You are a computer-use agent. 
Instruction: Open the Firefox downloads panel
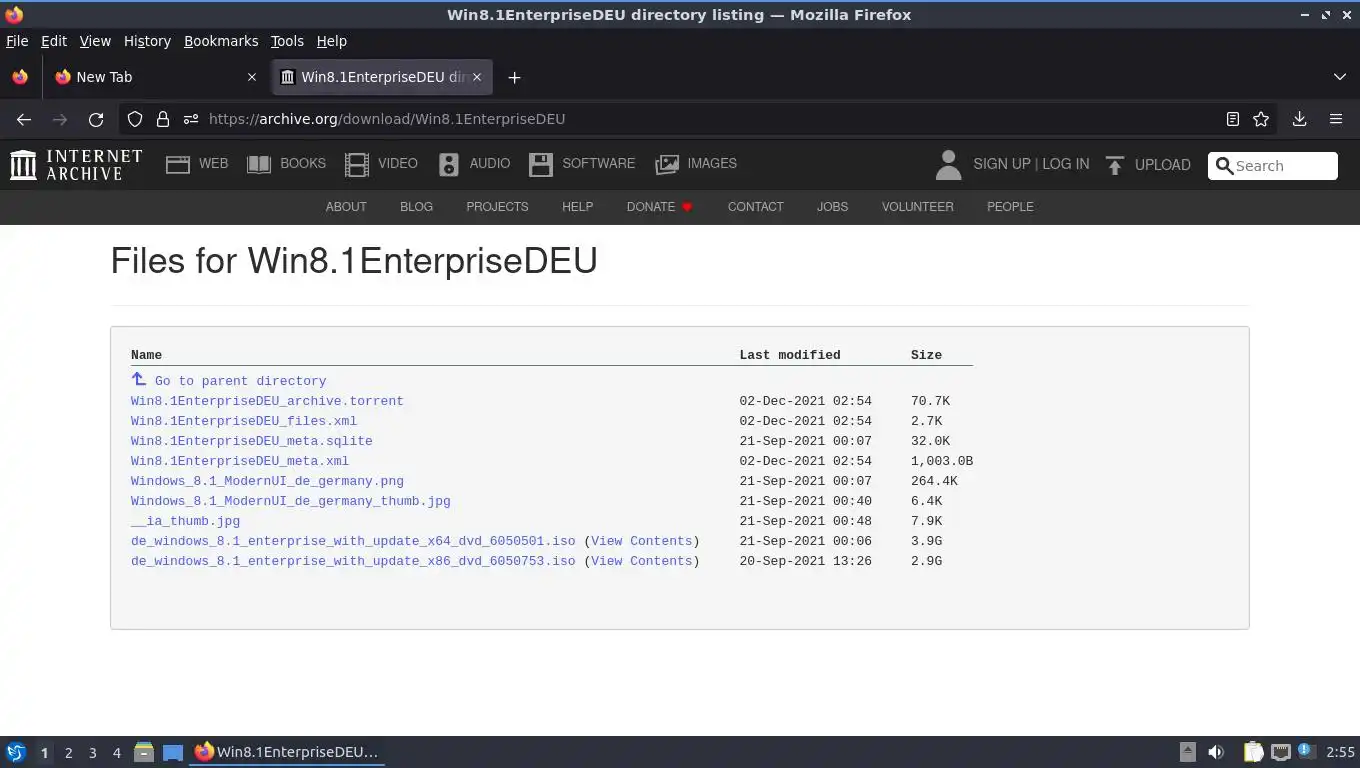point(1300,119)
